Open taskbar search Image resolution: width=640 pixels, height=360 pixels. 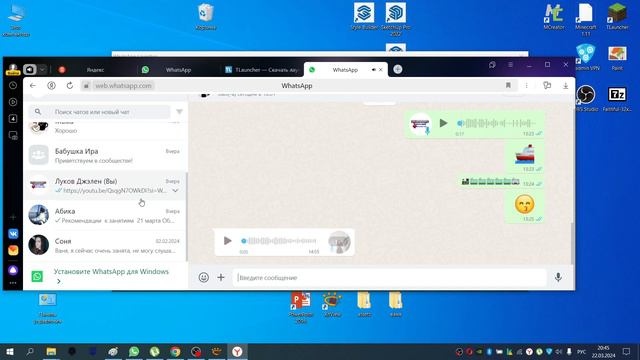[30, 351]
